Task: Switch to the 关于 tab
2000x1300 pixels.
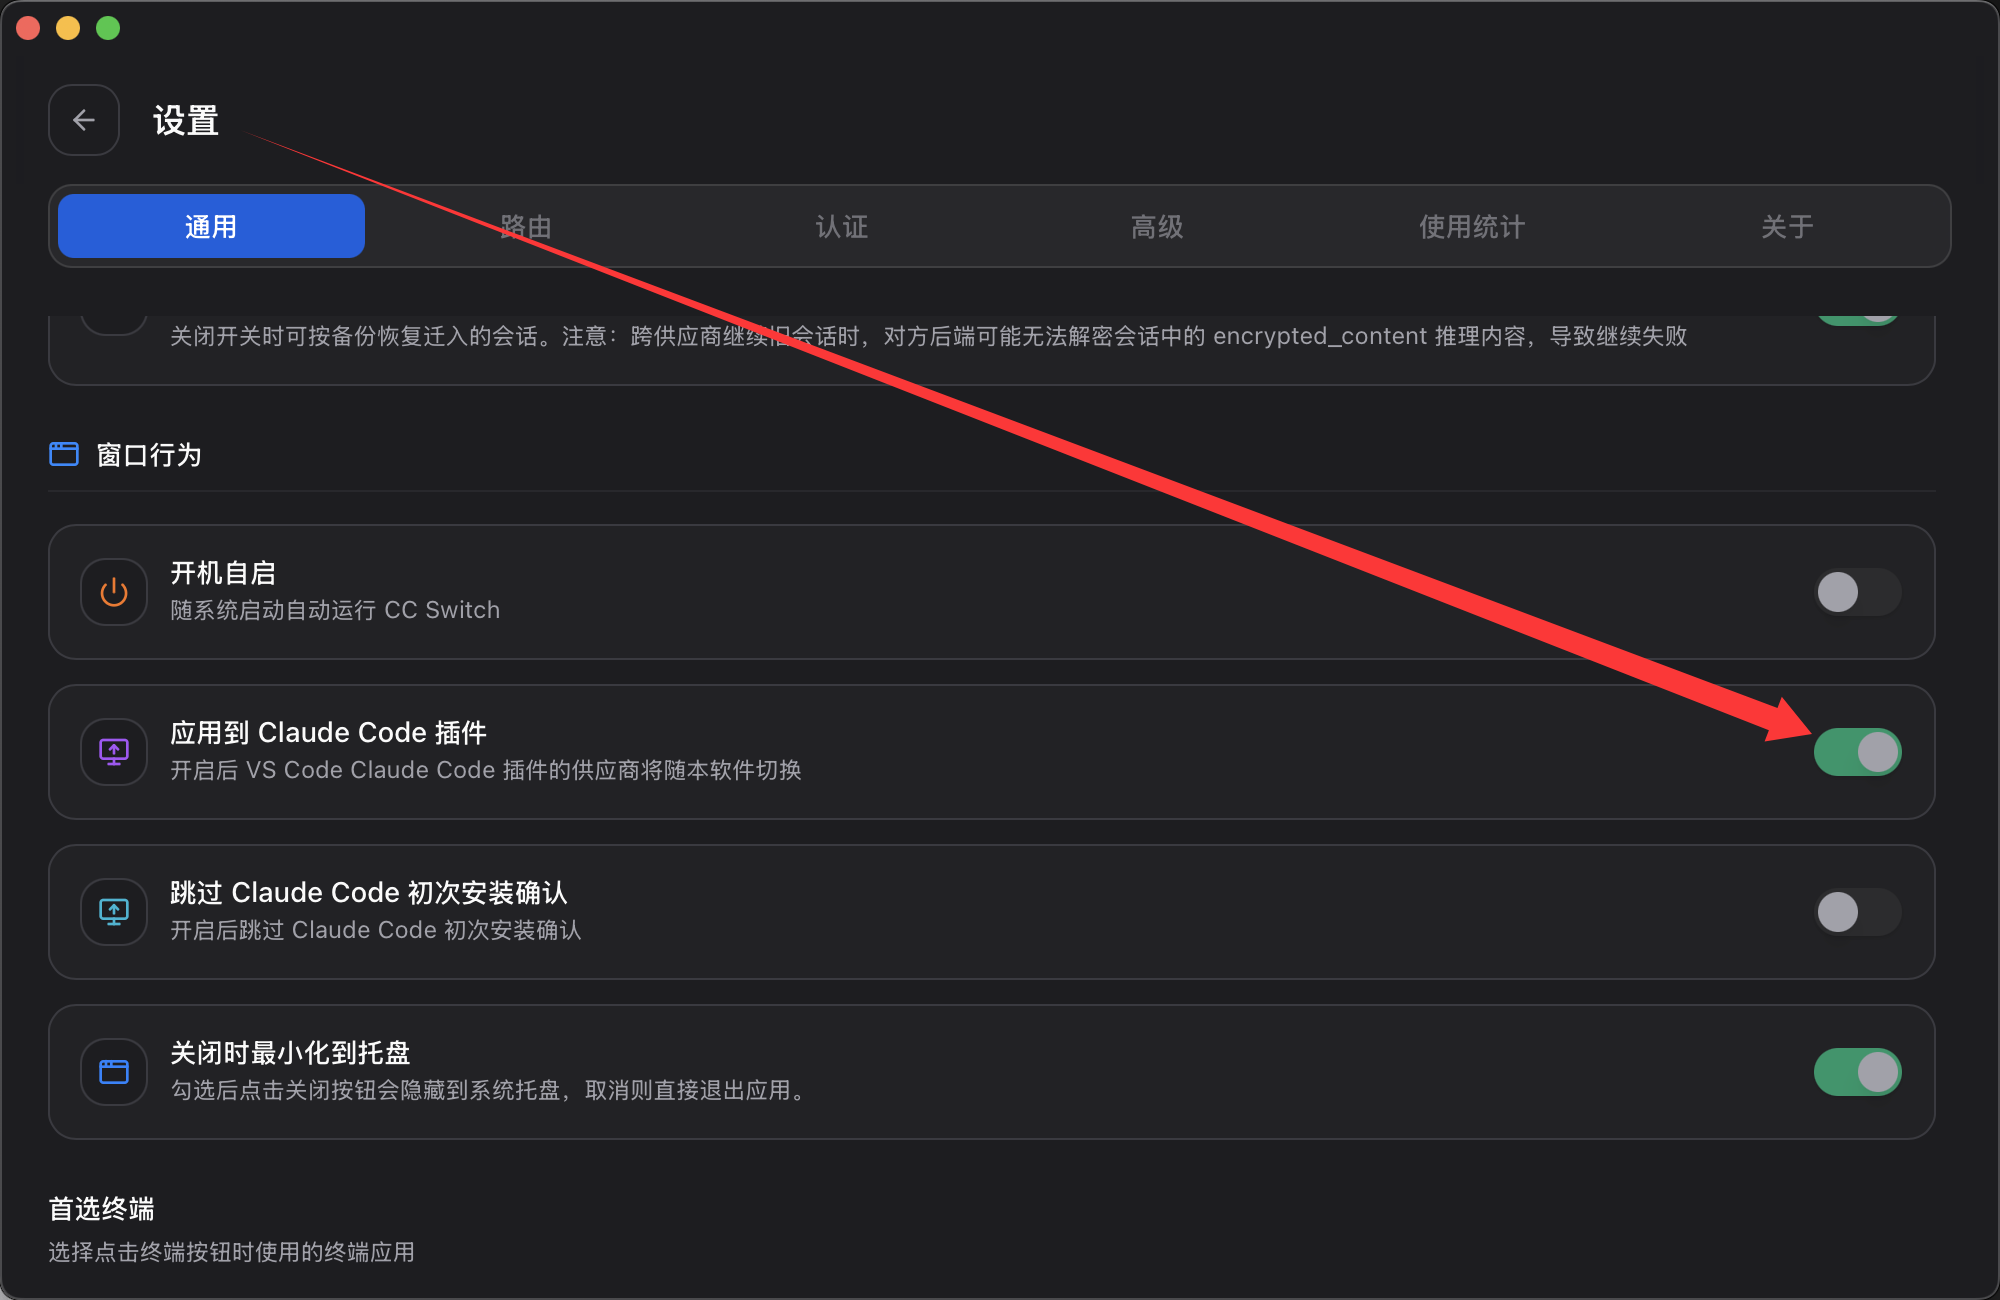Action: tap(1787, 226)
